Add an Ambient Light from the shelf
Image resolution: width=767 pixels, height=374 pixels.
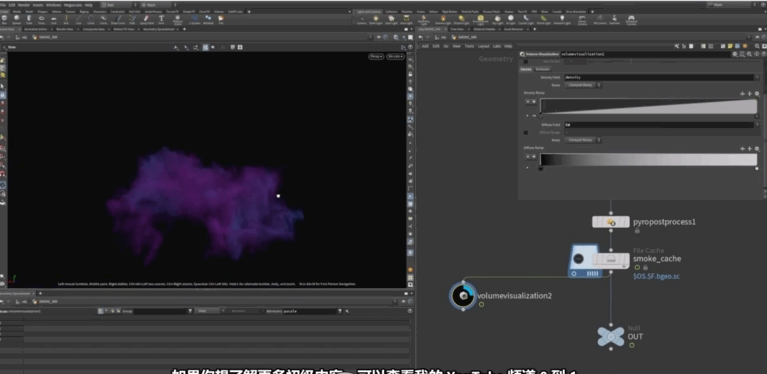(562, 20)
